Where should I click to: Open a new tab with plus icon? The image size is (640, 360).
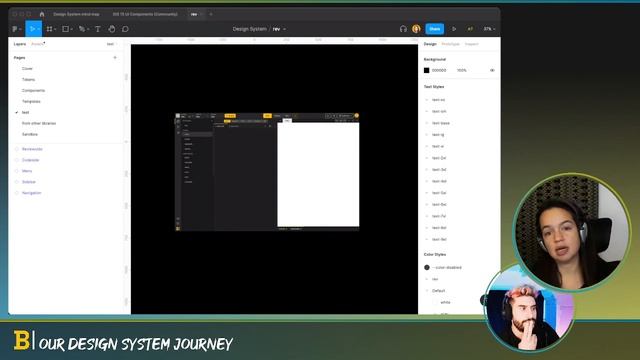point(211,14)
